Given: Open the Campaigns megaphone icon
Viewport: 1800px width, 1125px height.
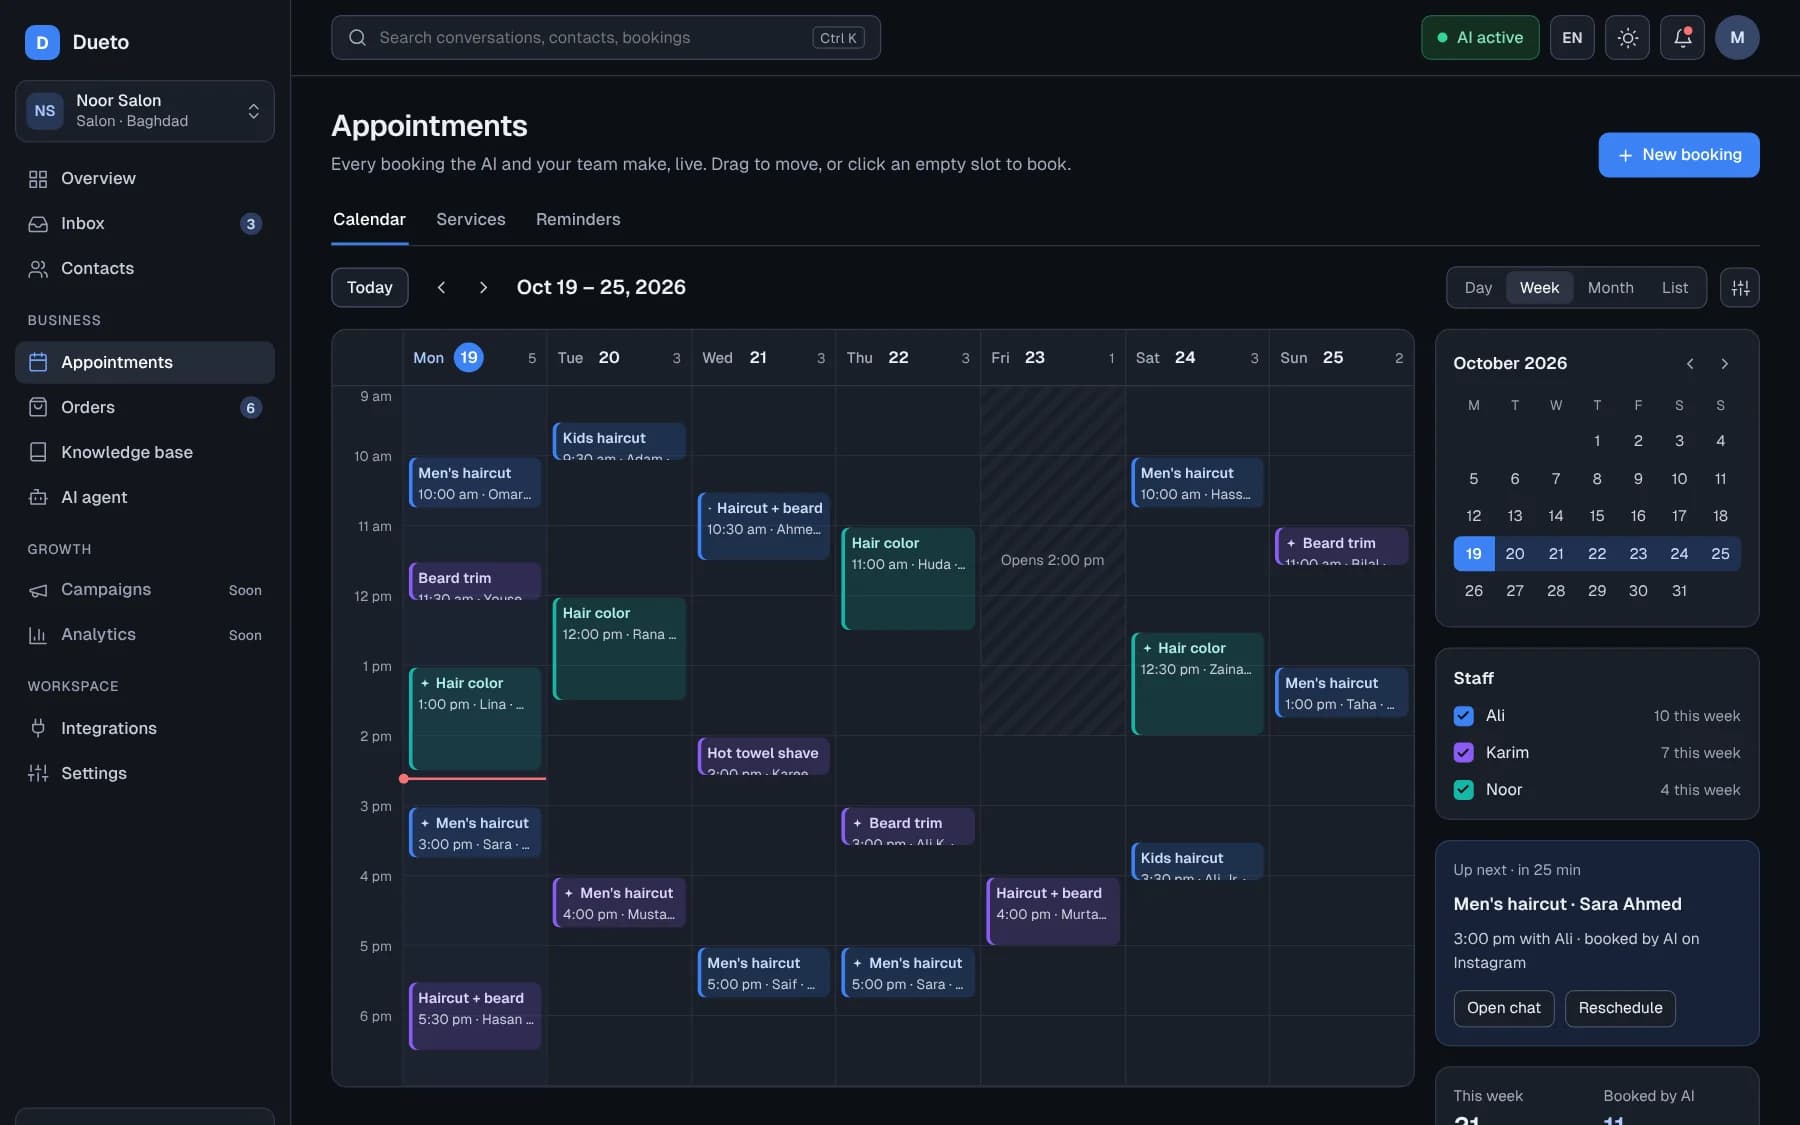Looking at the screenshot, I should 38,590.
